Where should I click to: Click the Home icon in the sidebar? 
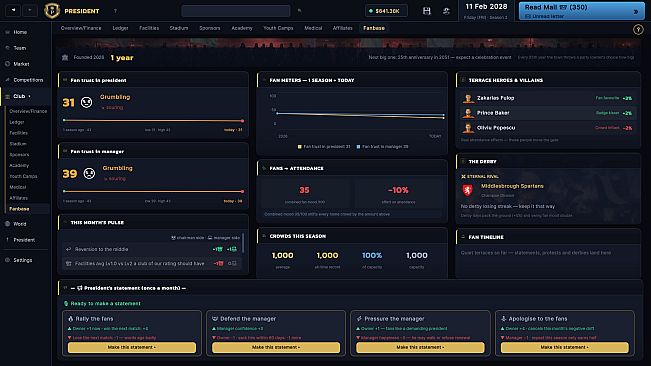click(x=7, y=32)
